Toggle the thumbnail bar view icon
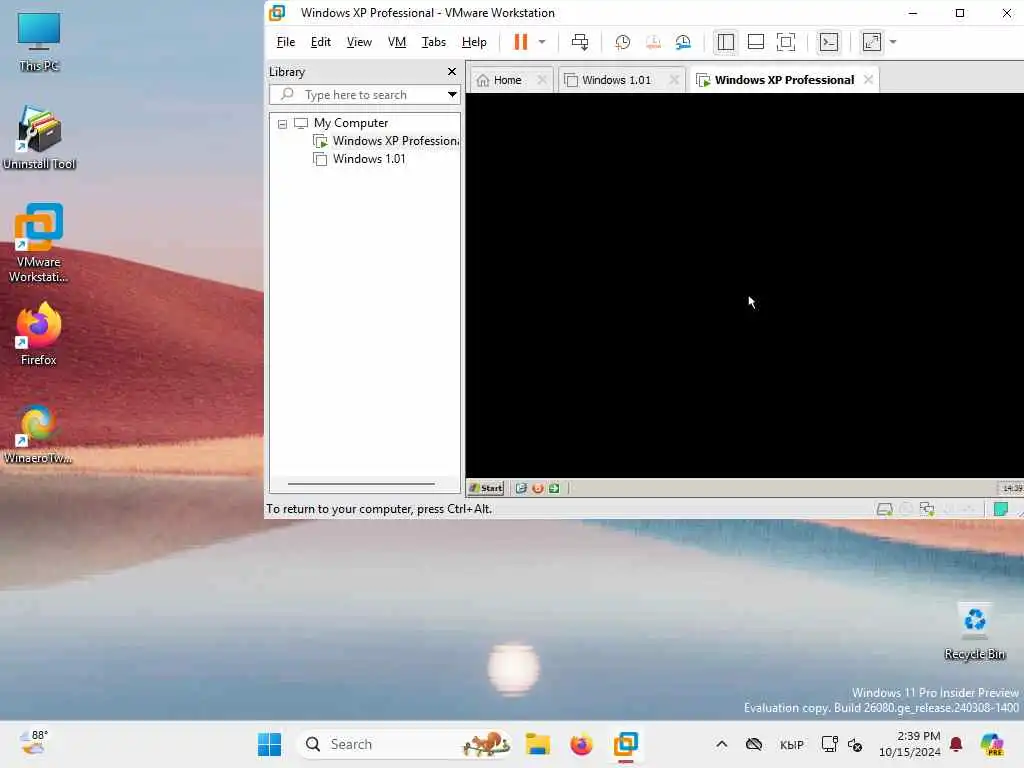This screenshot has width=1024, height=768. coord(756,42)
